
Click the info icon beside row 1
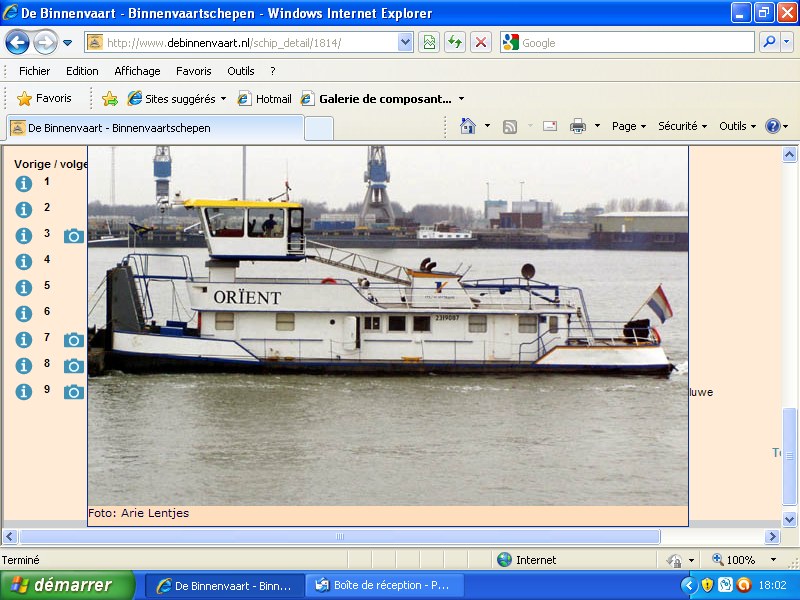[24, 184]
